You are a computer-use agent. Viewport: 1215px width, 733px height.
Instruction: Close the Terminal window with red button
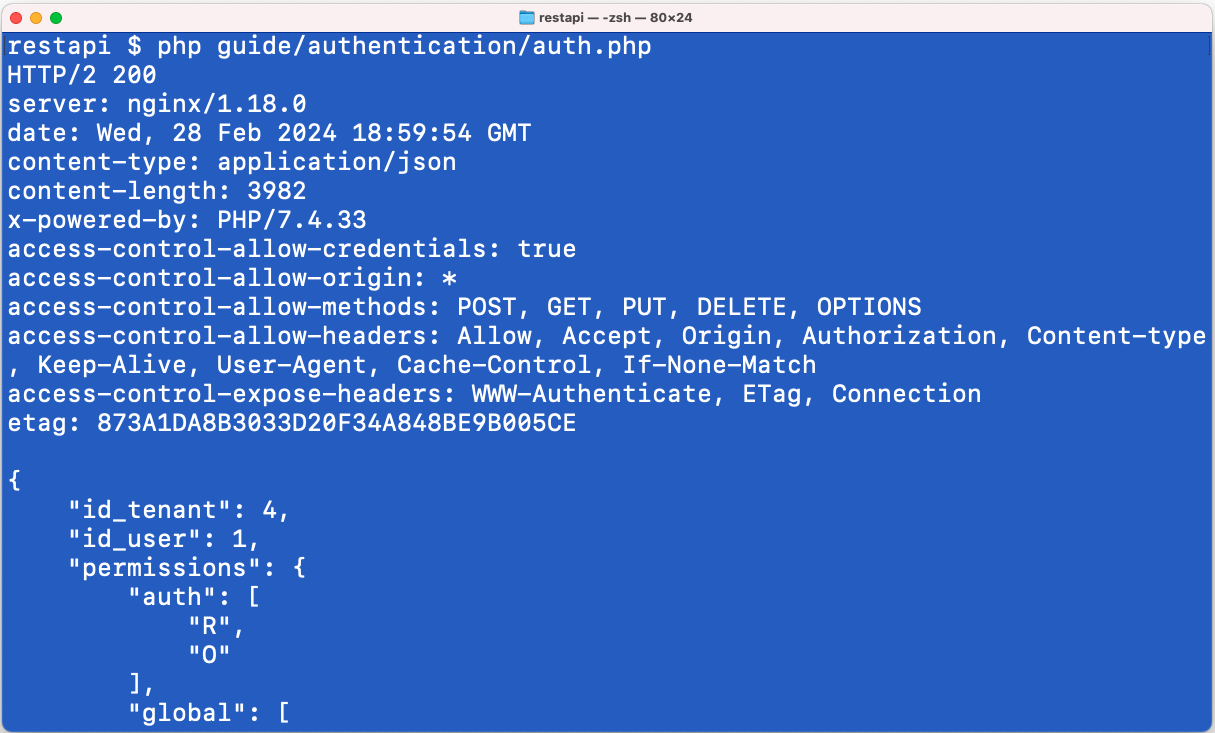click(x=16, y=18)
